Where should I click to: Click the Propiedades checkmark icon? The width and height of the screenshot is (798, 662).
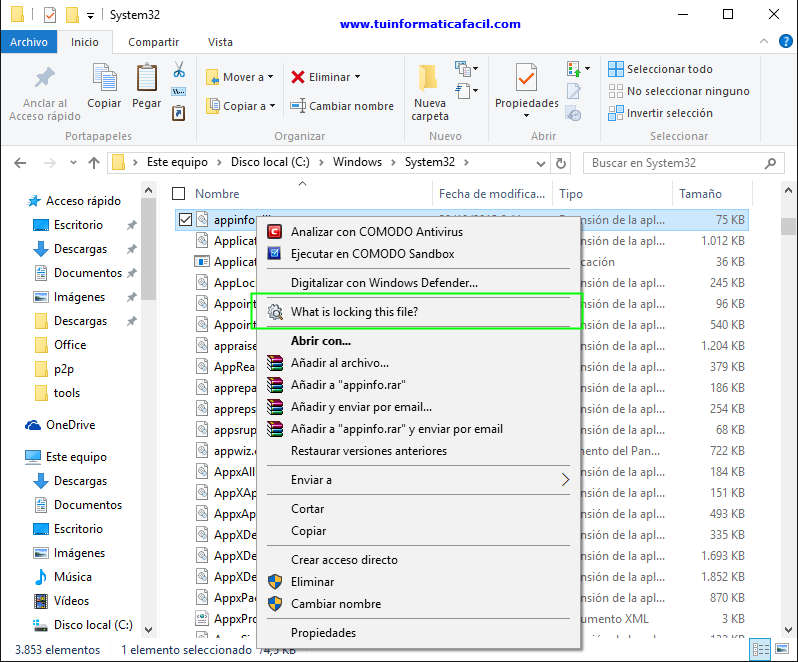pos(526,77)
